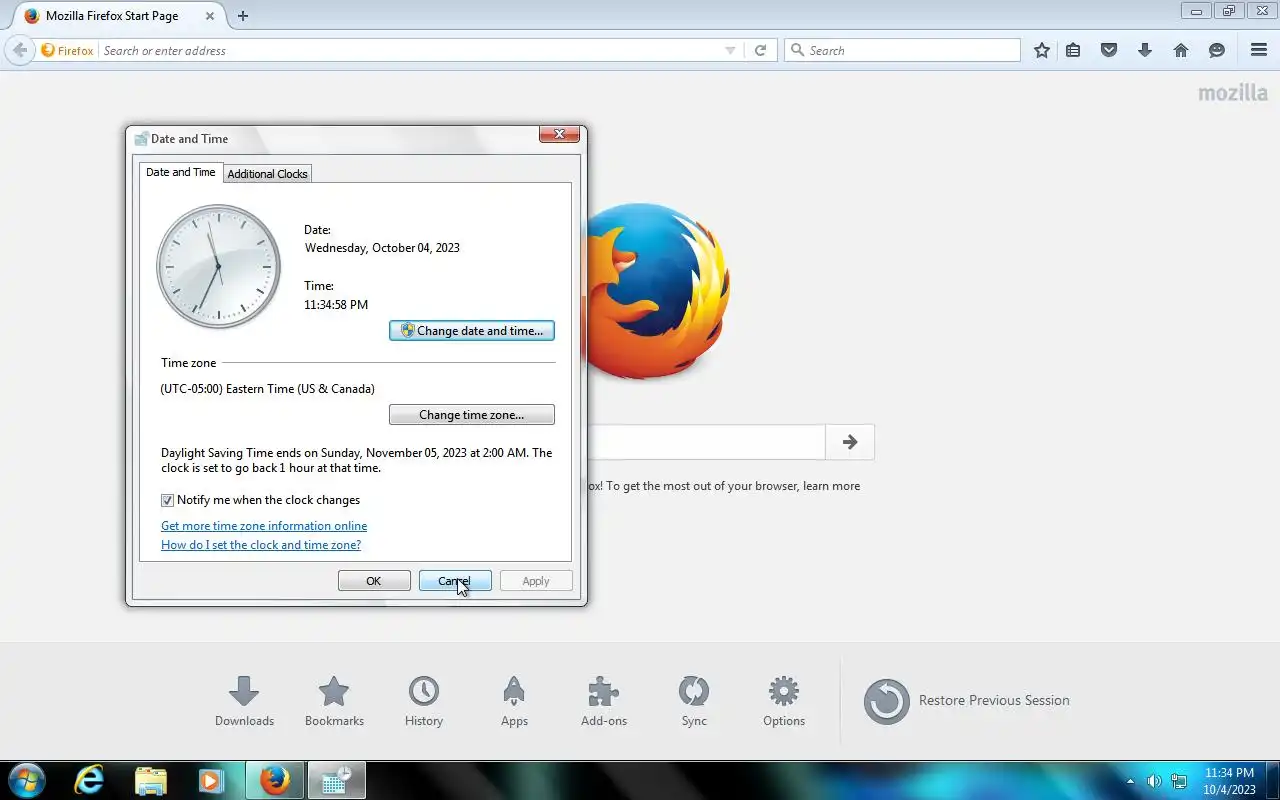
Task: Focus the Search box in toolbar
Action: (x=902, y=50)
